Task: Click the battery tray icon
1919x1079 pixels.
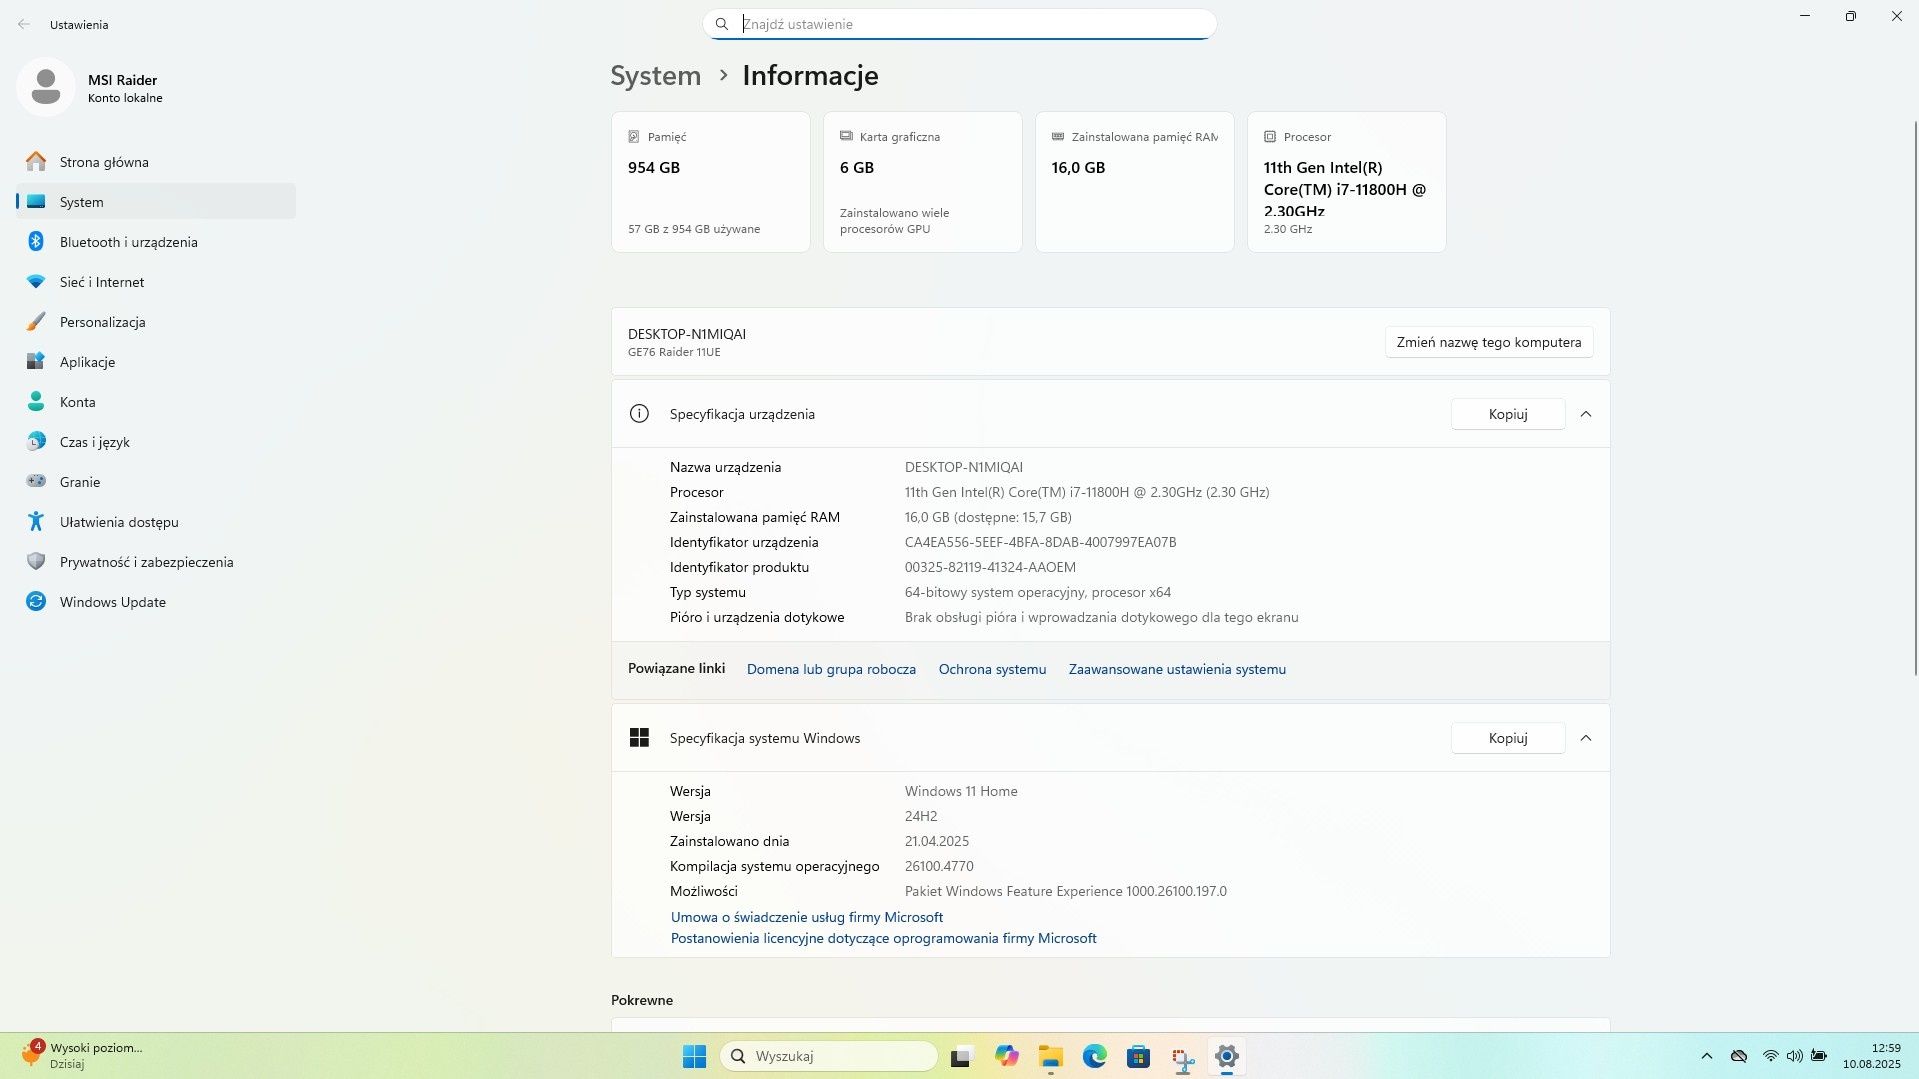Action: pos(1819,1056)
